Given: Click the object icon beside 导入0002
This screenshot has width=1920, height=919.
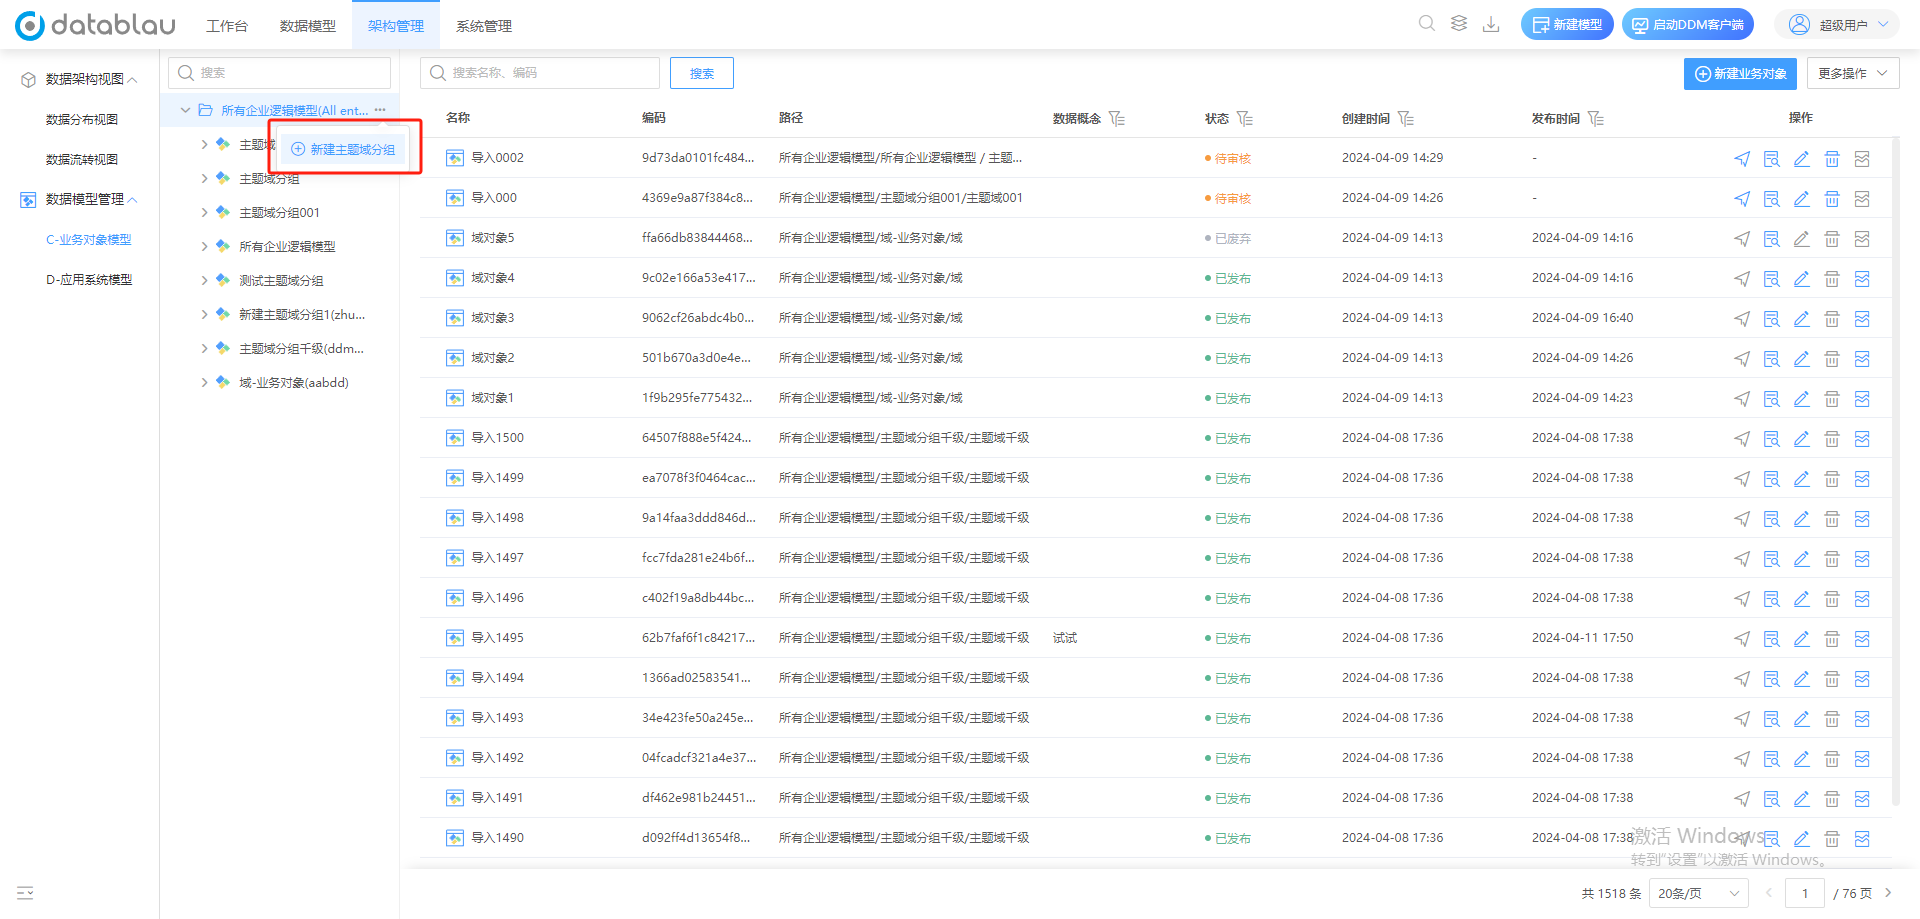Looking at the screenshot, I should click(455, 158).
